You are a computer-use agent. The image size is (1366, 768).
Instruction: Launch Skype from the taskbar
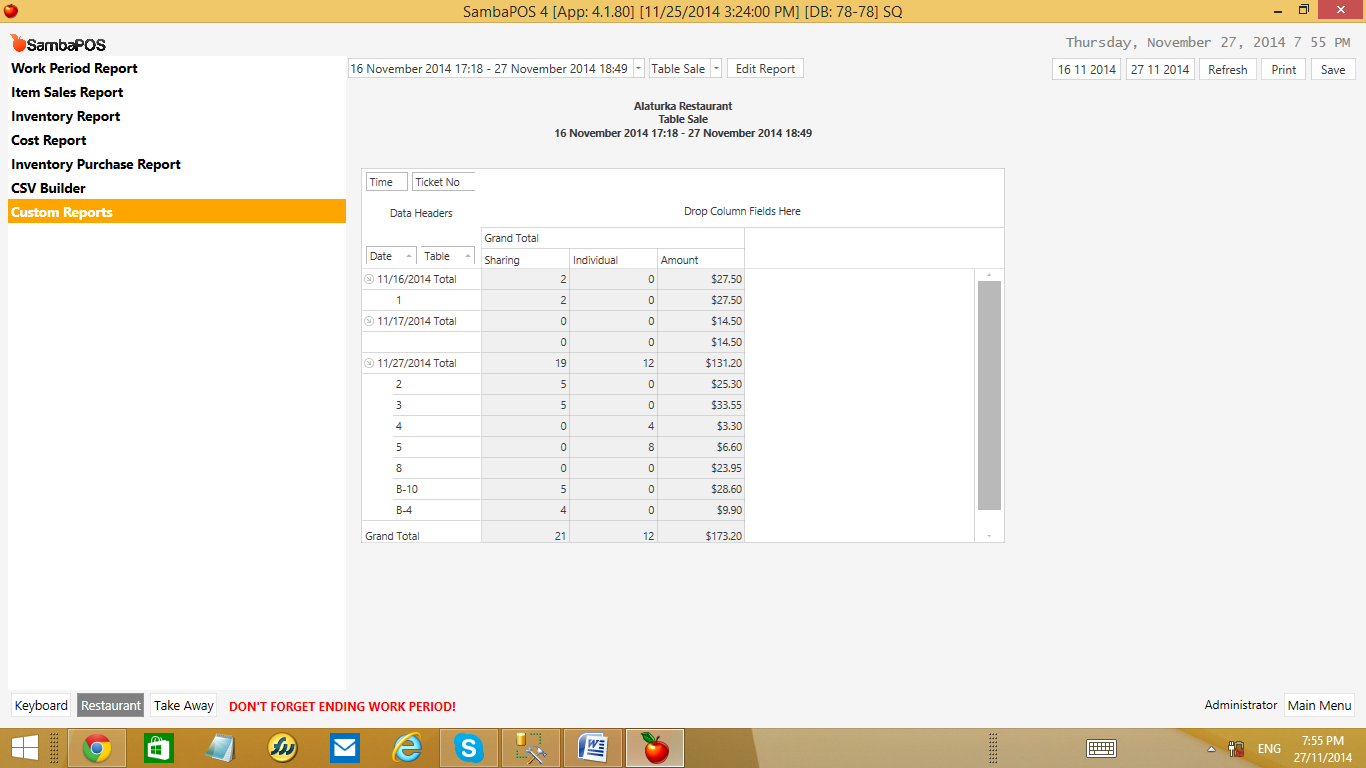click(468, 748)
